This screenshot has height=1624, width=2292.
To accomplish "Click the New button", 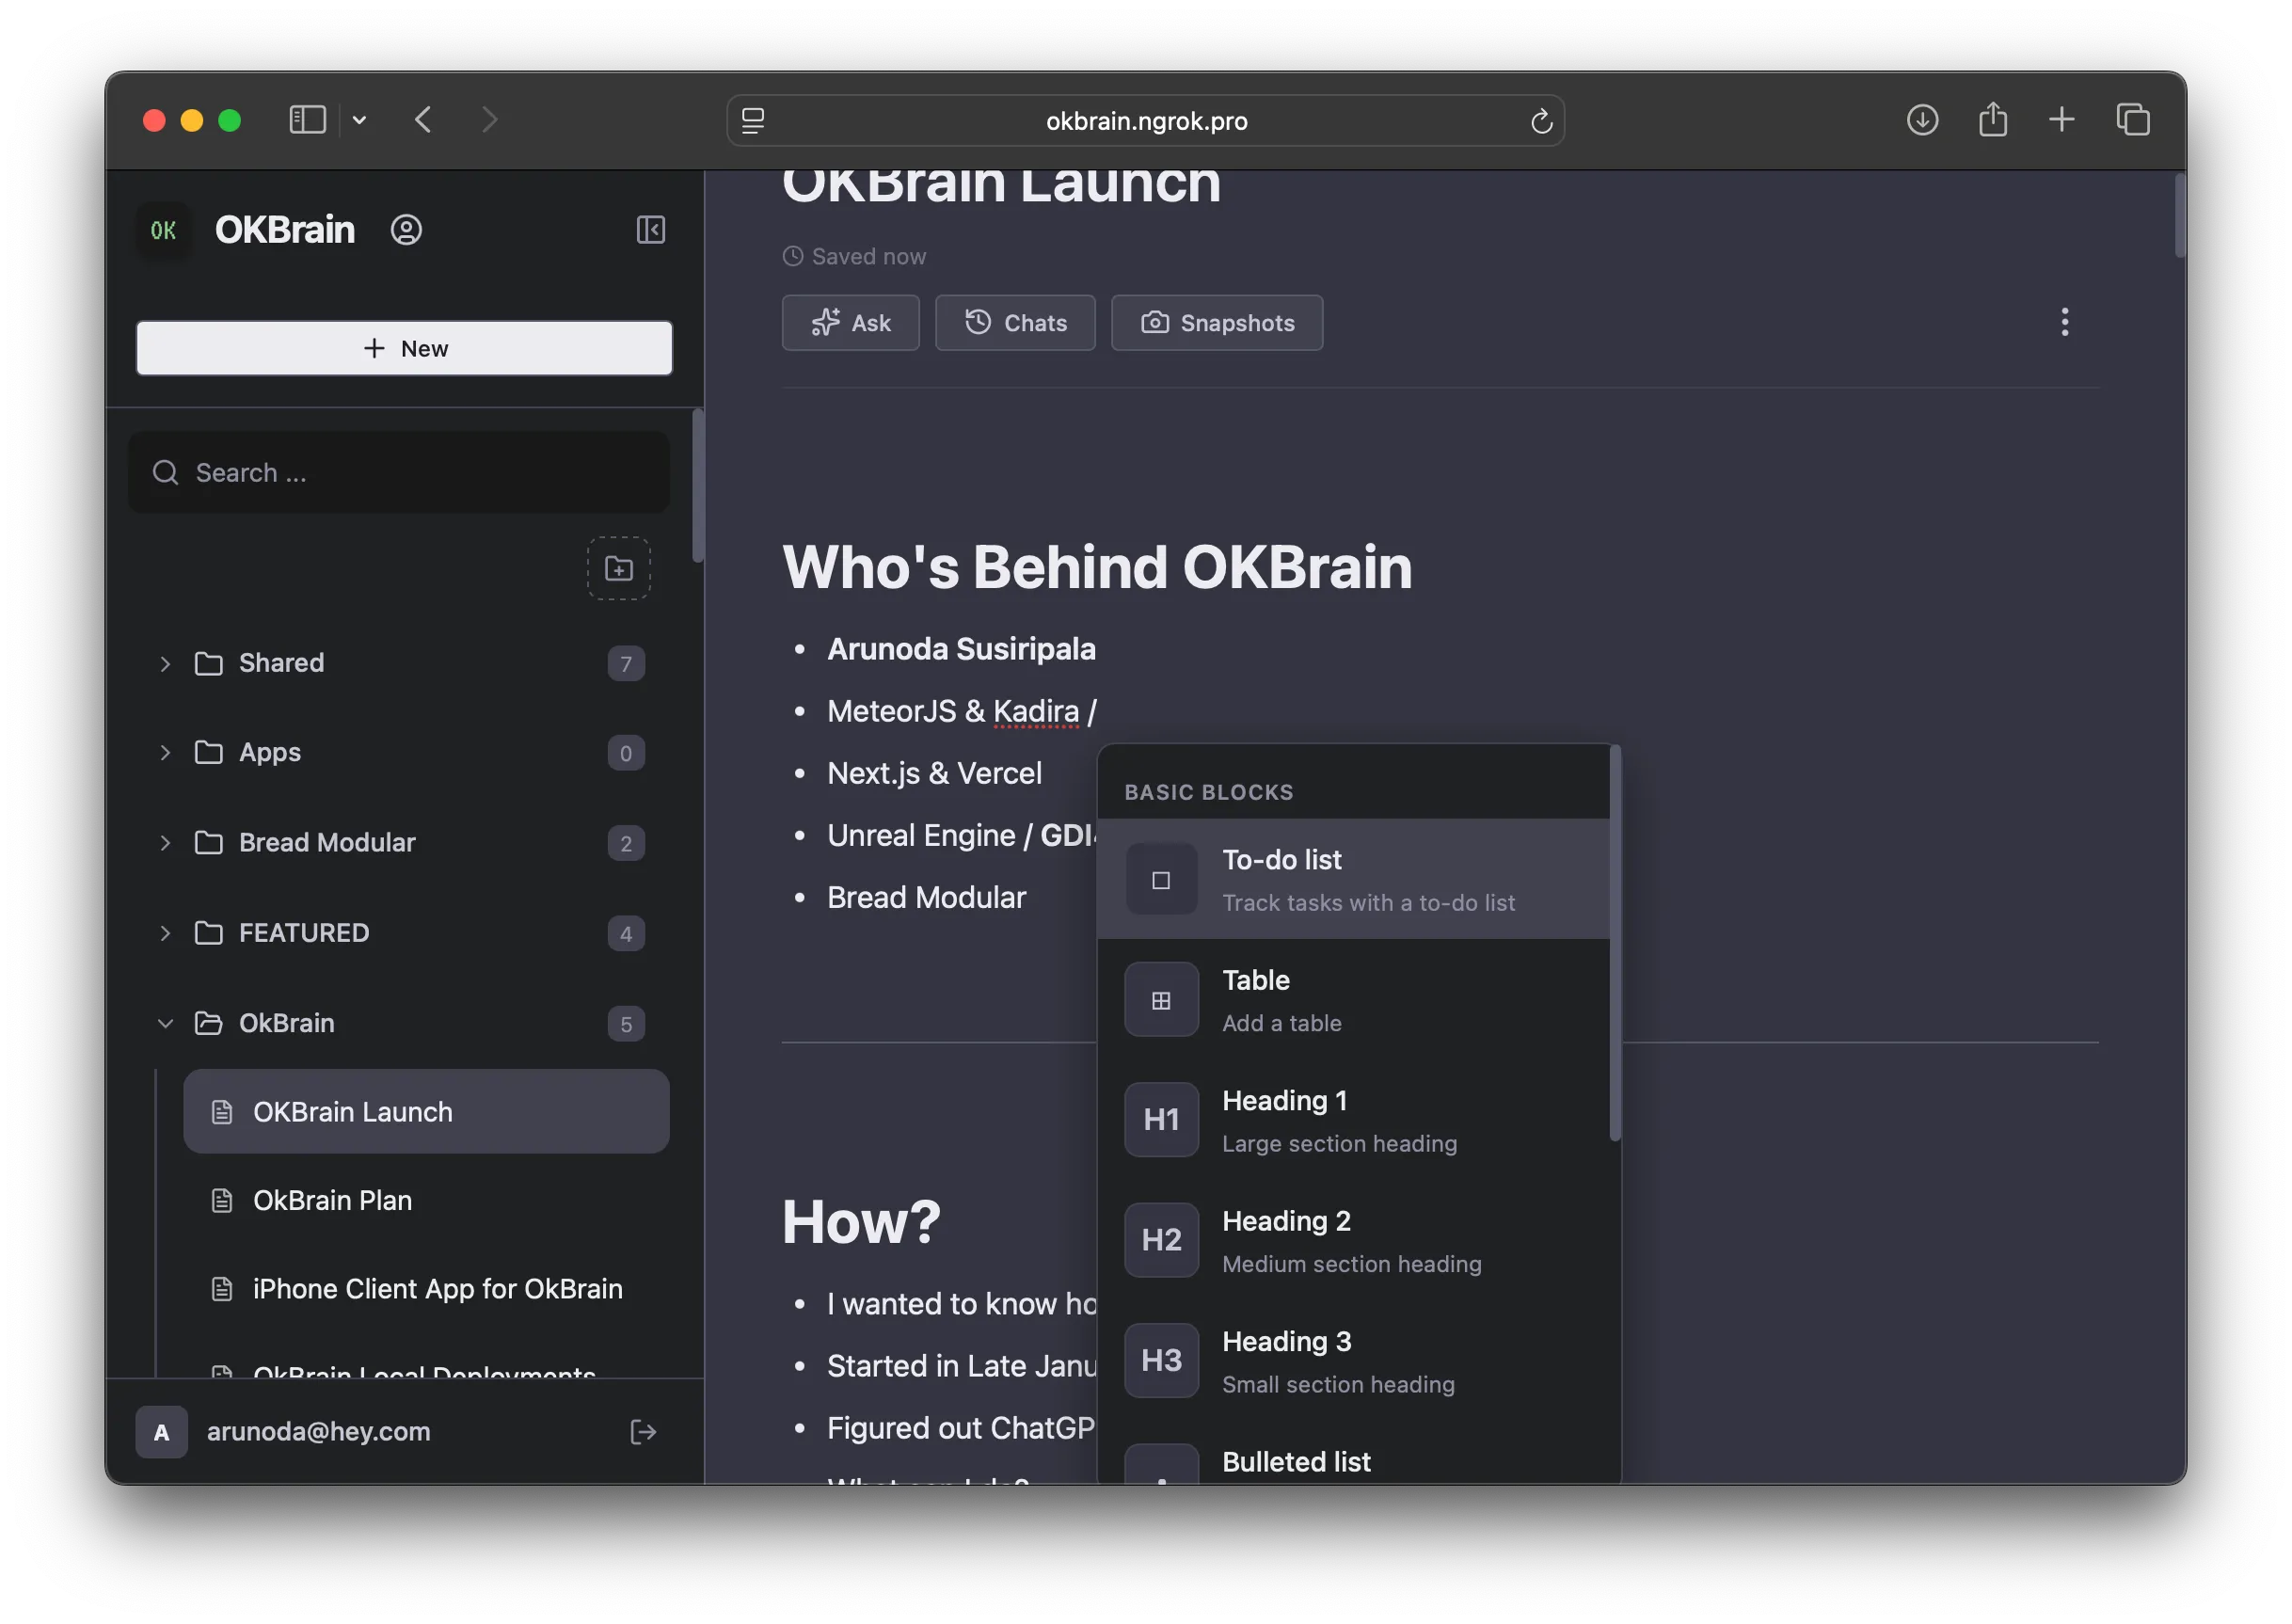I will pyautogui.click(x=403, y=348).
